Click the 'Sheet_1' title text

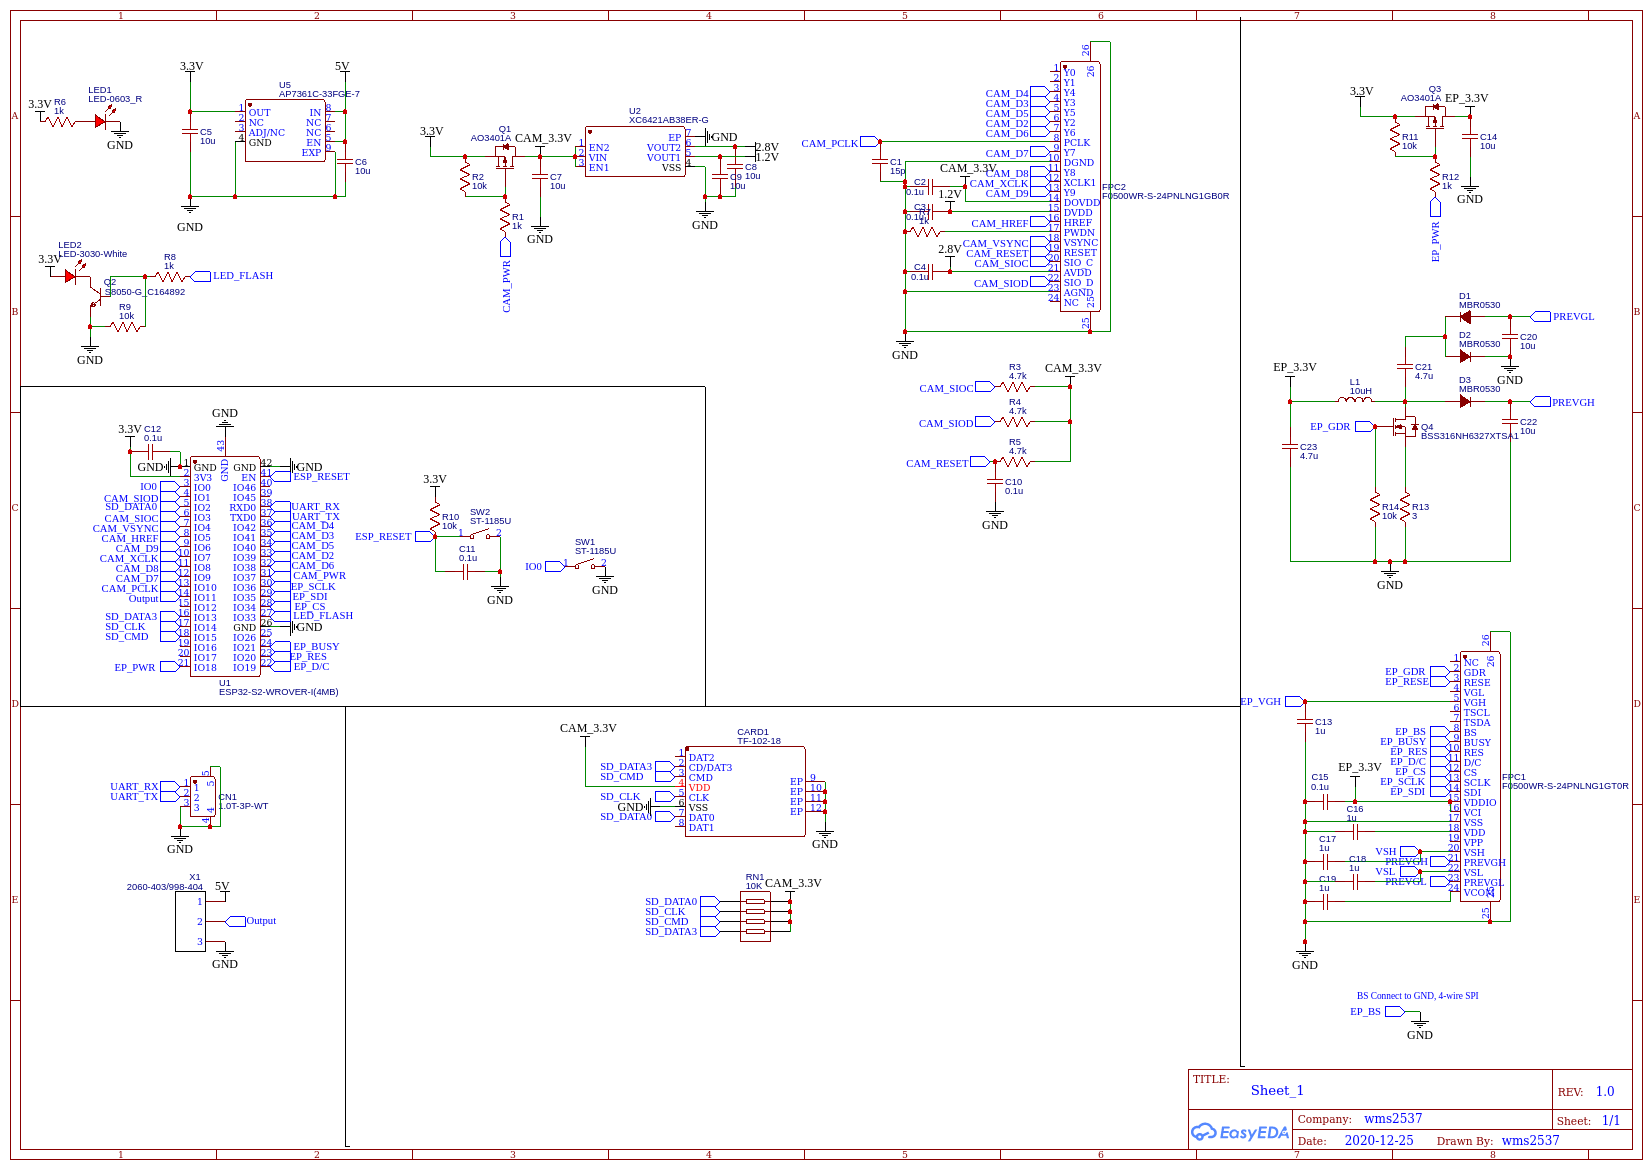pyautogui.click(x=1277, y=1090)
